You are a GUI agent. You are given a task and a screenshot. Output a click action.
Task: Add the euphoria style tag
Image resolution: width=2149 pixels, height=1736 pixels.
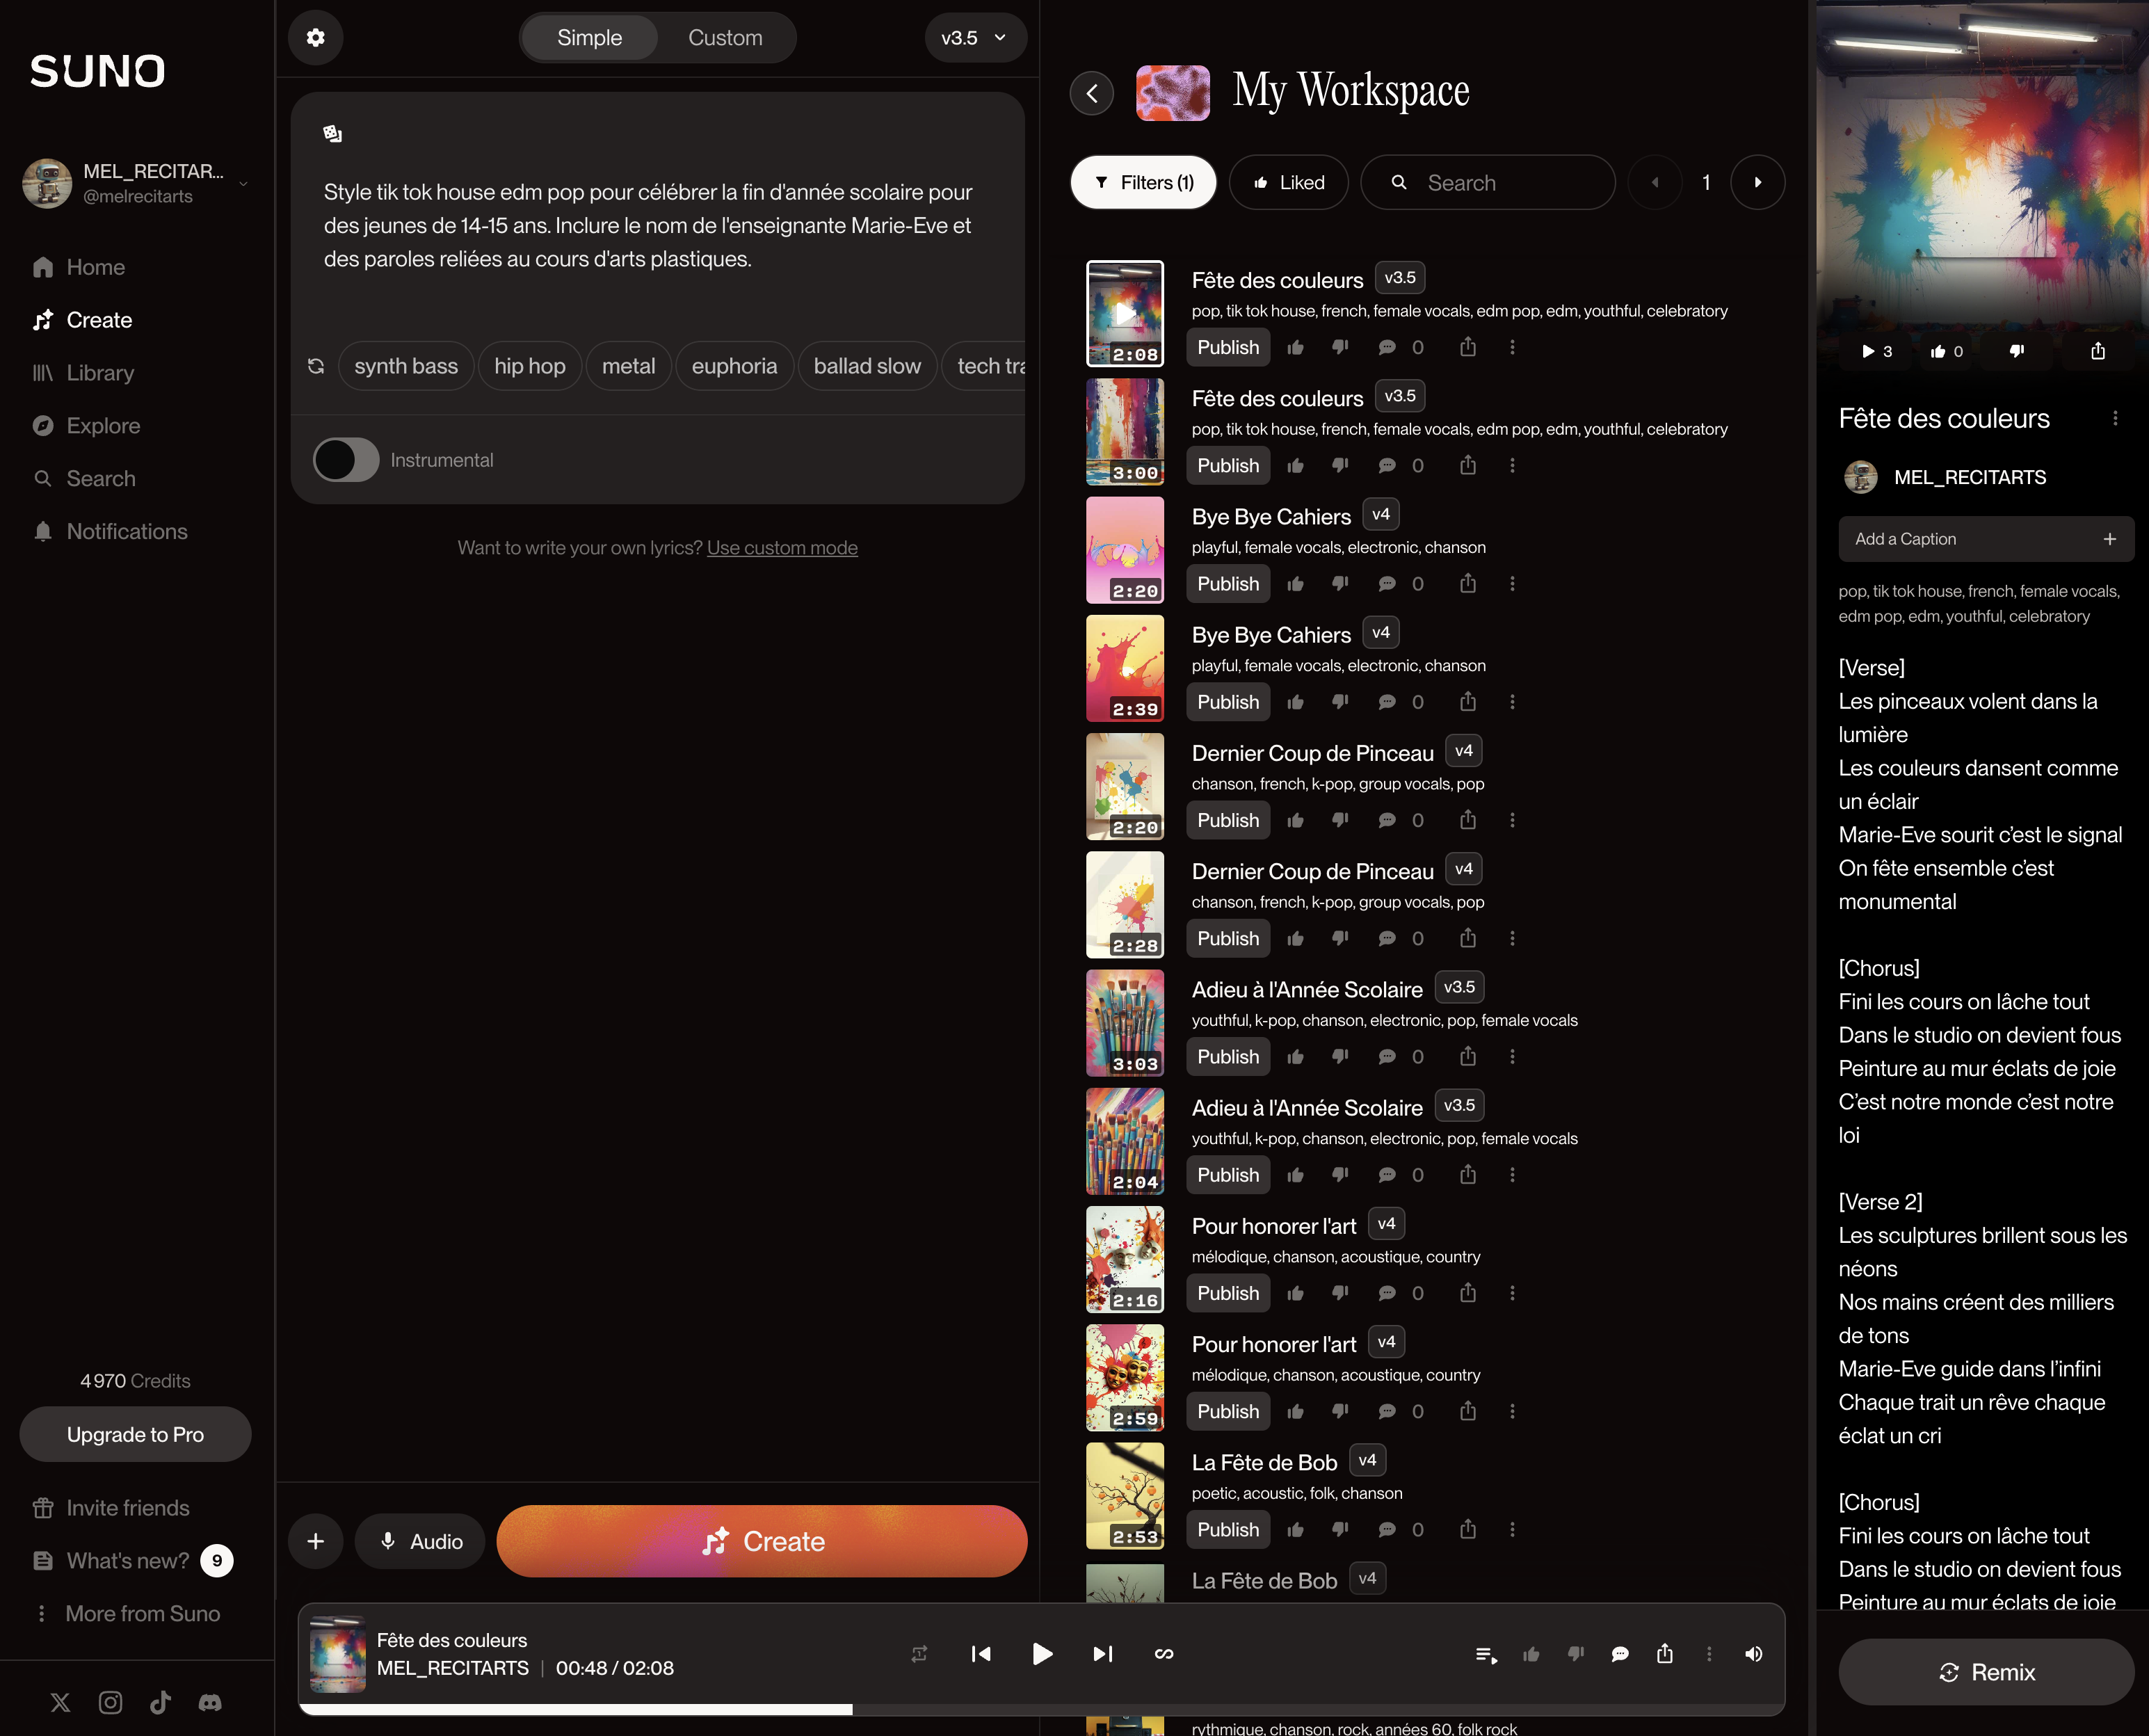click(x=734, y=366)
